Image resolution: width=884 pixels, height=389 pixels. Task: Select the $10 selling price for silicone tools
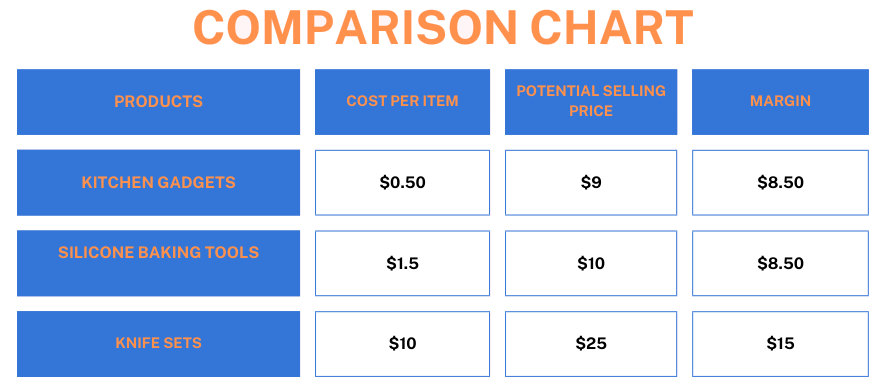click(591, 263)
